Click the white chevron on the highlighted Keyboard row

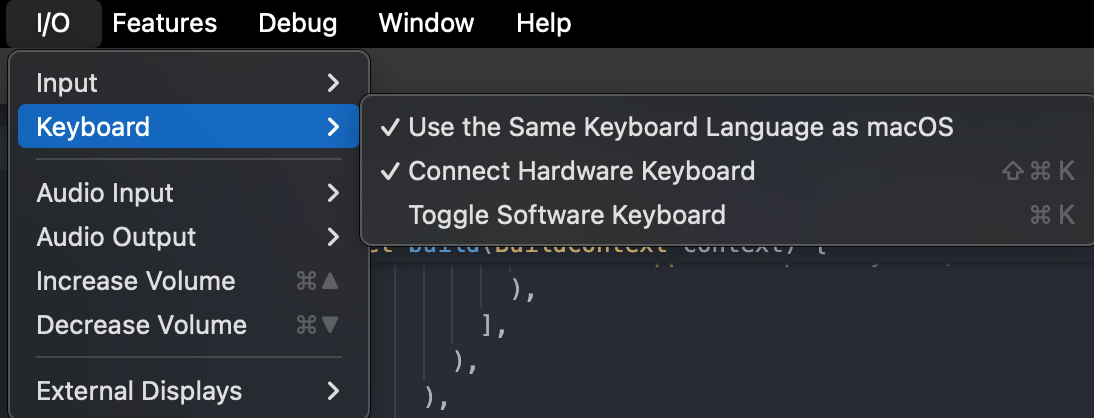[x=334, y=127]
